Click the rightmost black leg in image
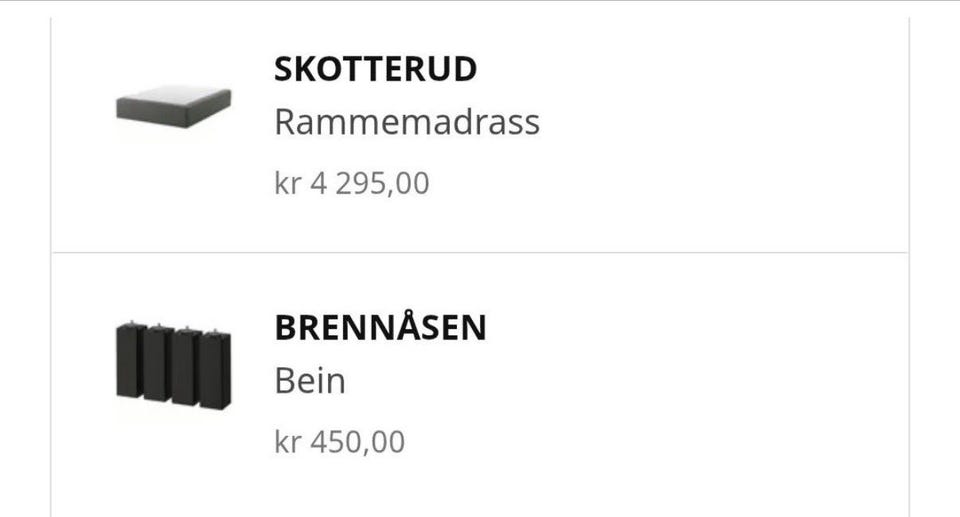 point(216,370)
